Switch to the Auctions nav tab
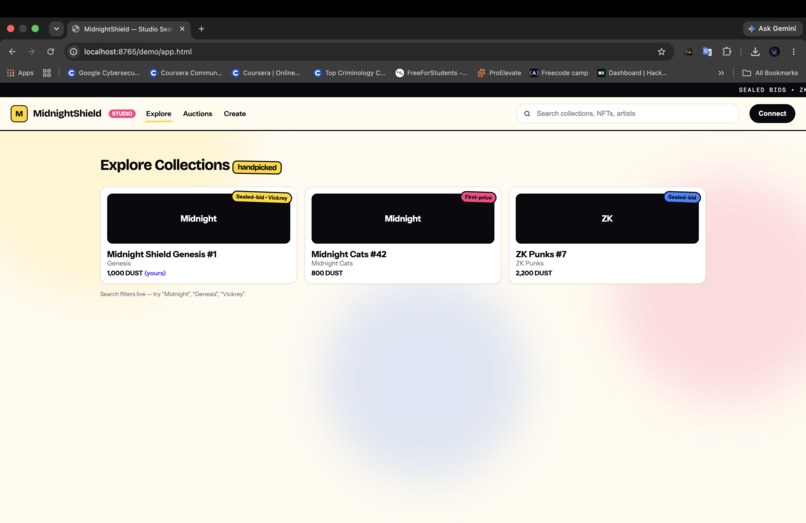 pyautogui.click(x=197, y=114)
